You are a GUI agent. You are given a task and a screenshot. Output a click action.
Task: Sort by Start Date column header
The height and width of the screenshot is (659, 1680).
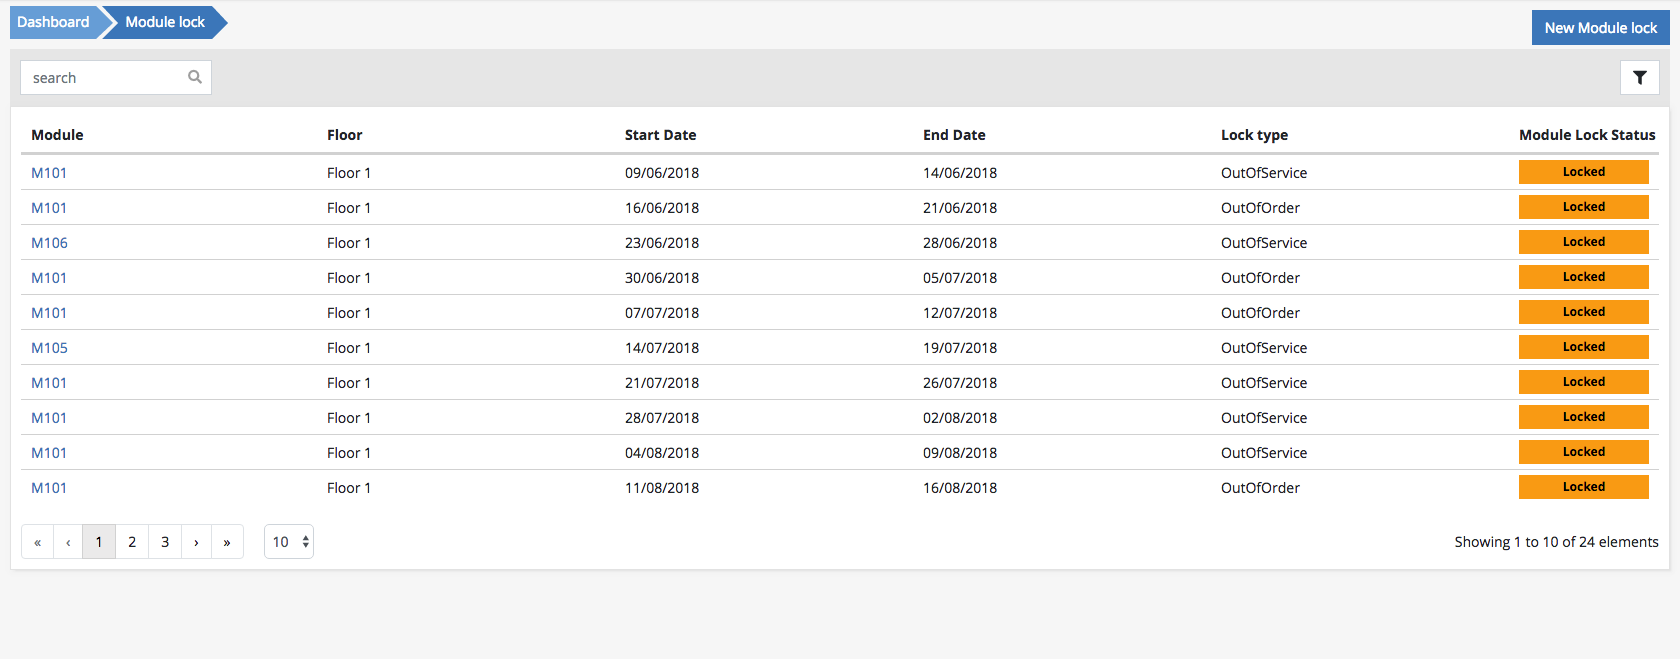[x=660, y=135]
